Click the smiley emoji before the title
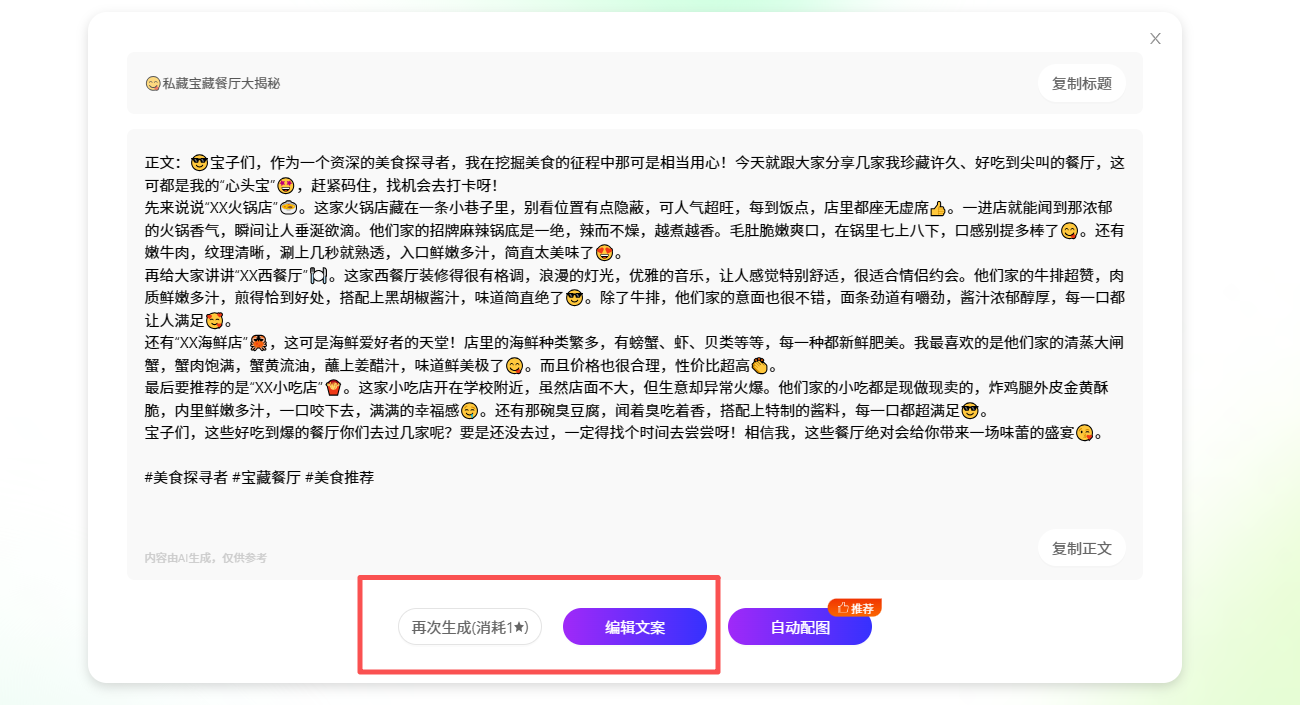Image resolution: width=1300 pixels, height=705 pixels. click(153, 84)
